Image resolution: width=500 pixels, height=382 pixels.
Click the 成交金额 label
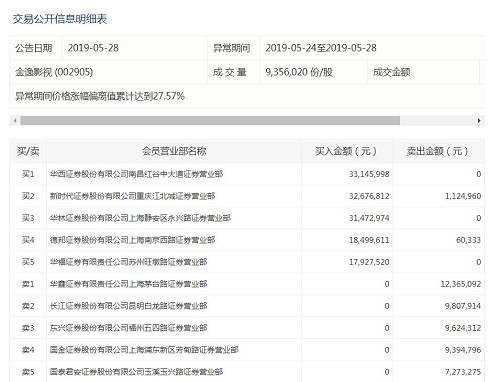click(392, 72)
